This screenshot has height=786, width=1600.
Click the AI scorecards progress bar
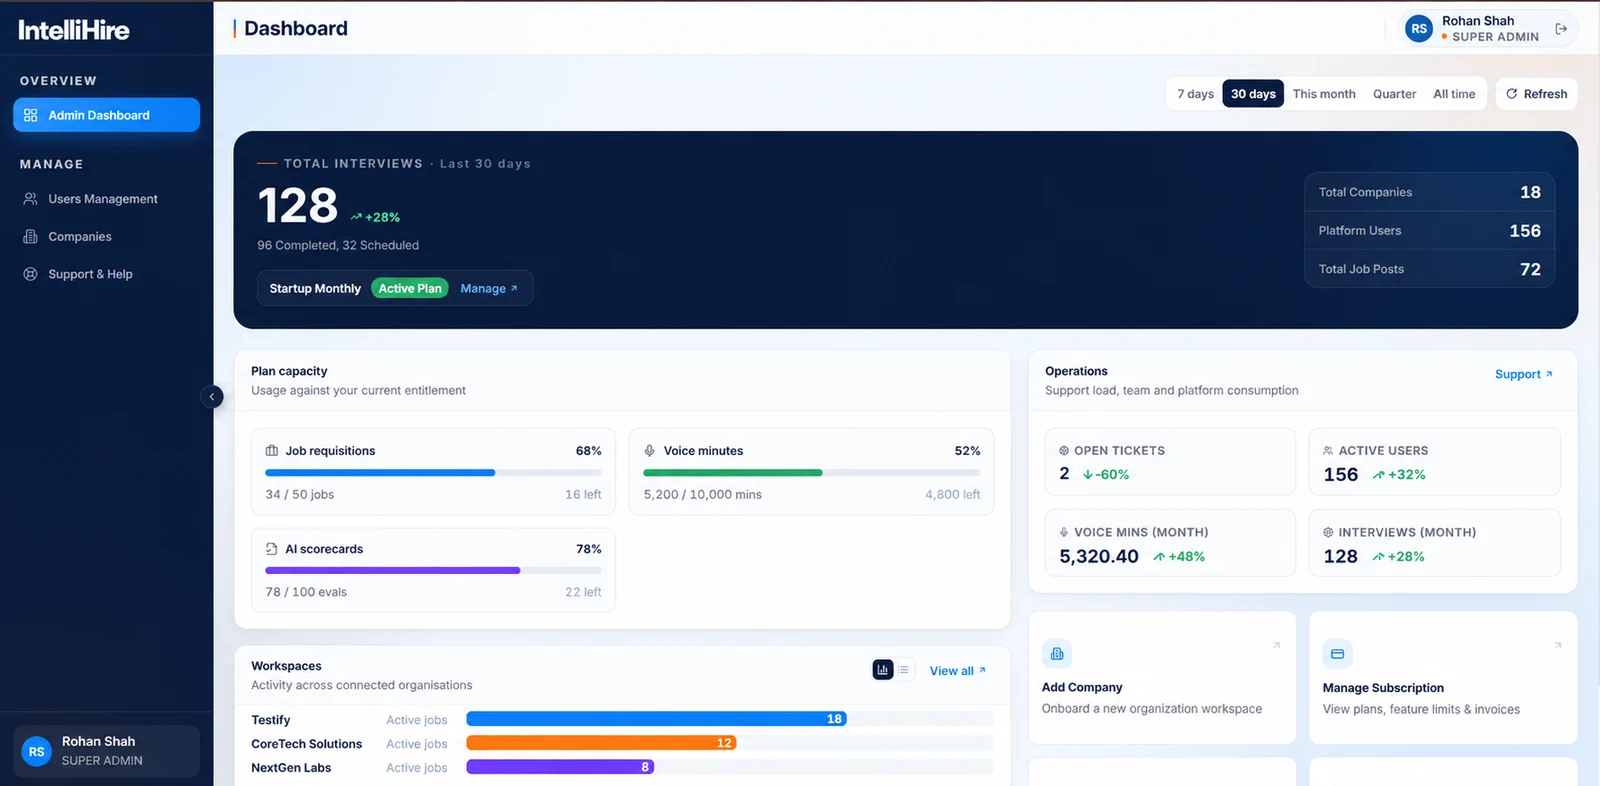[433, 571]
